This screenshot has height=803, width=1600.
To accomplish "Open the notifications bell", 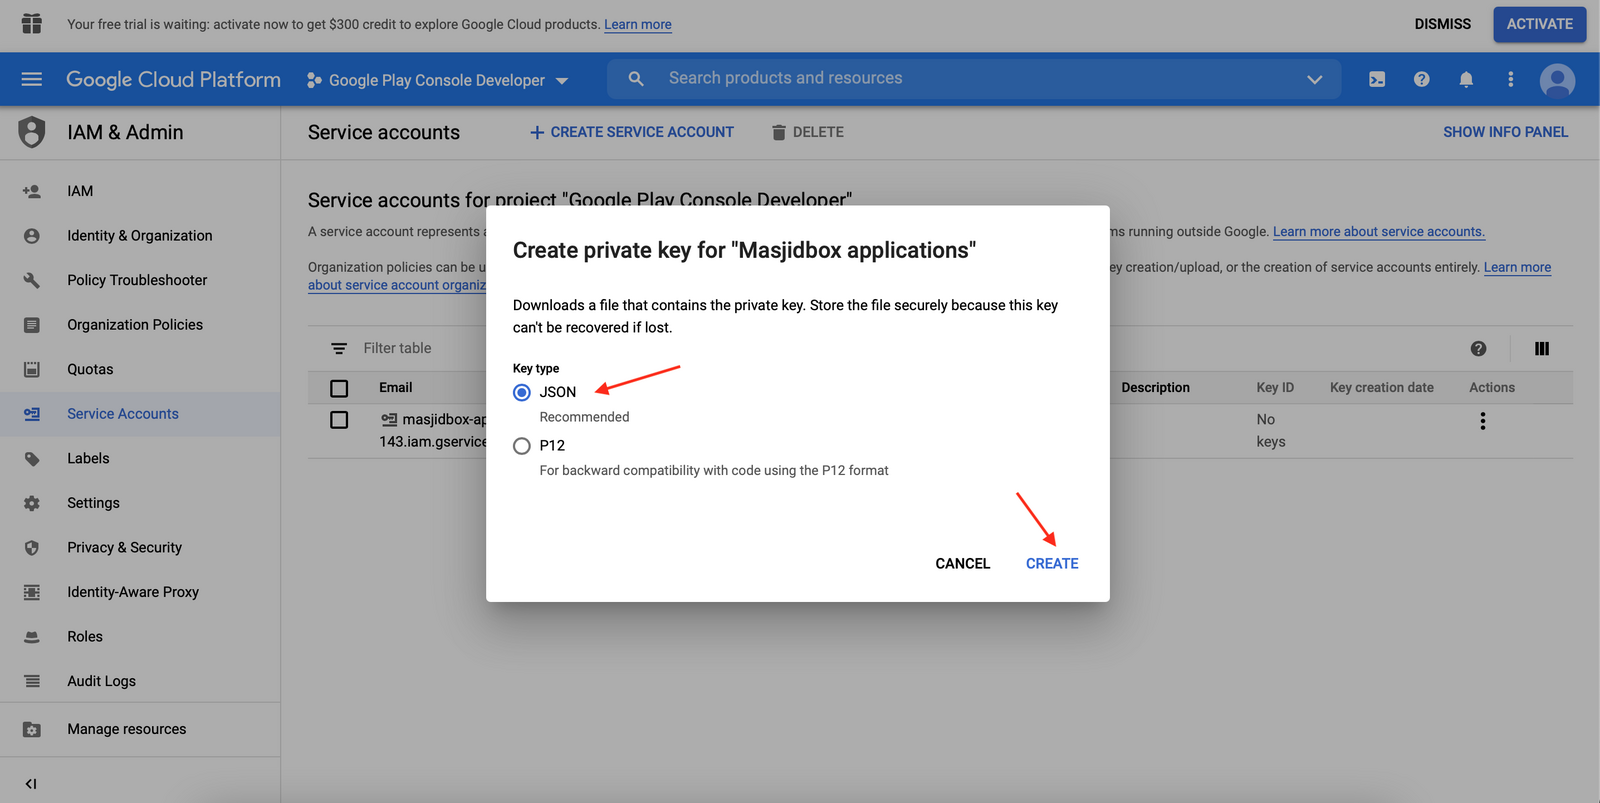I will pyautogui.click(x=1466, y=79).
